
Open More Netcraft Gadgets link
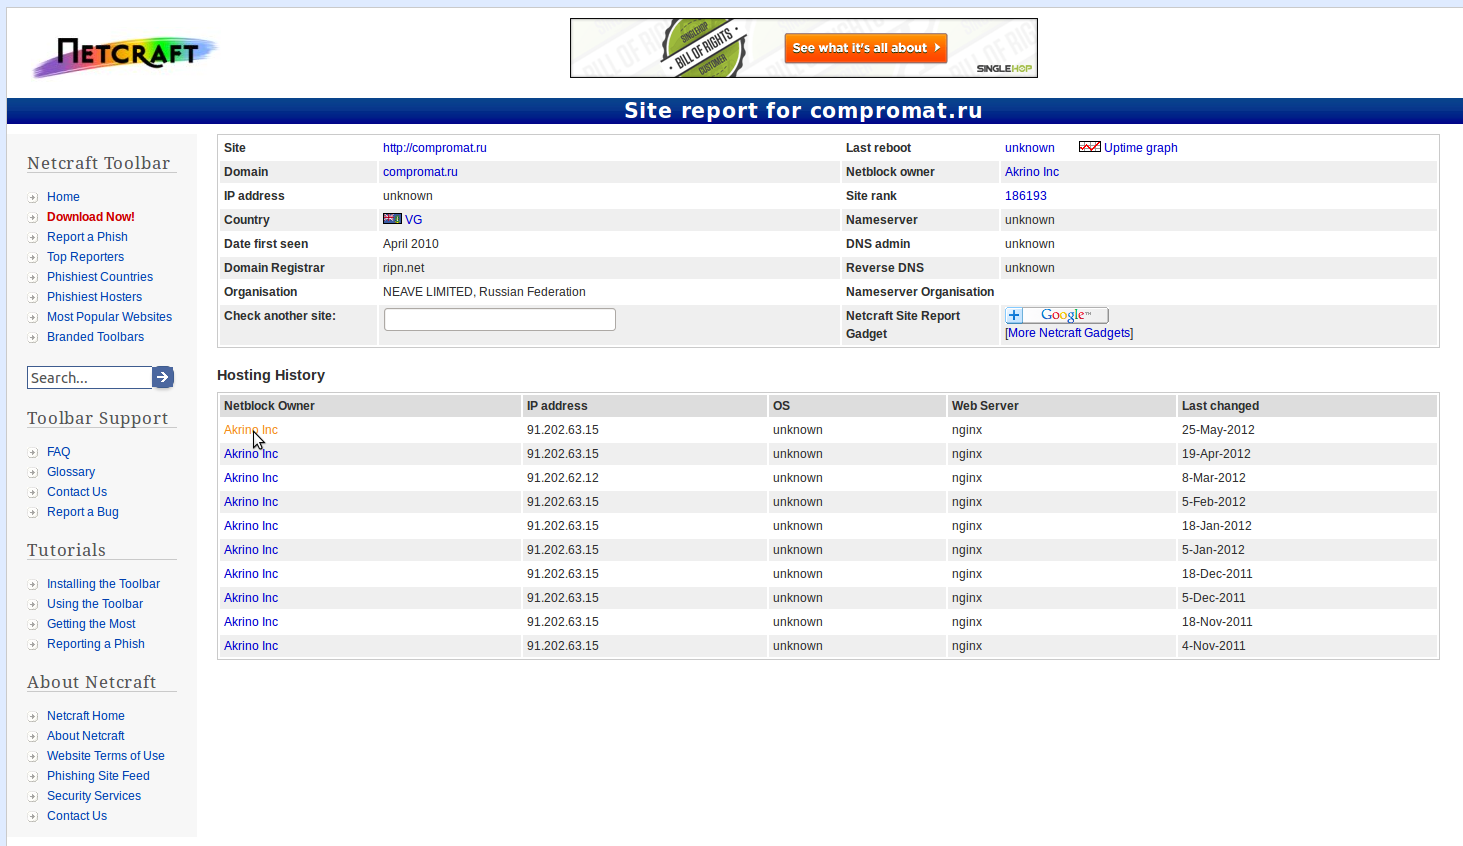tap(1069, 333)
